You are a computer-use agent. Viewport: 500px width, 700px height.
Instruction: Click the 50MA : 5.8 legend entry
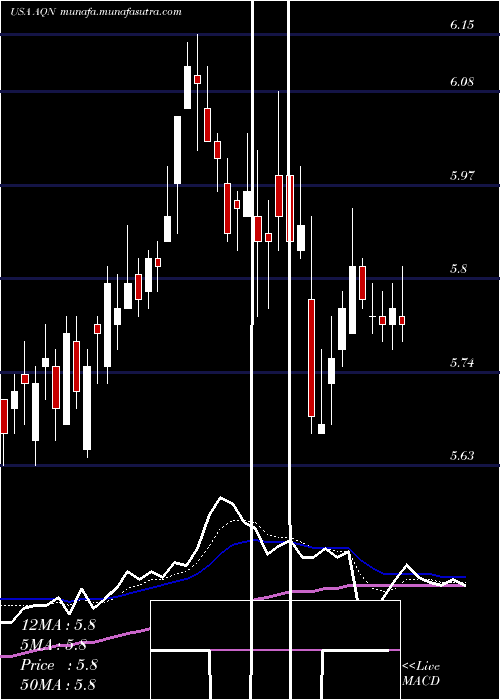coord(58,685)
